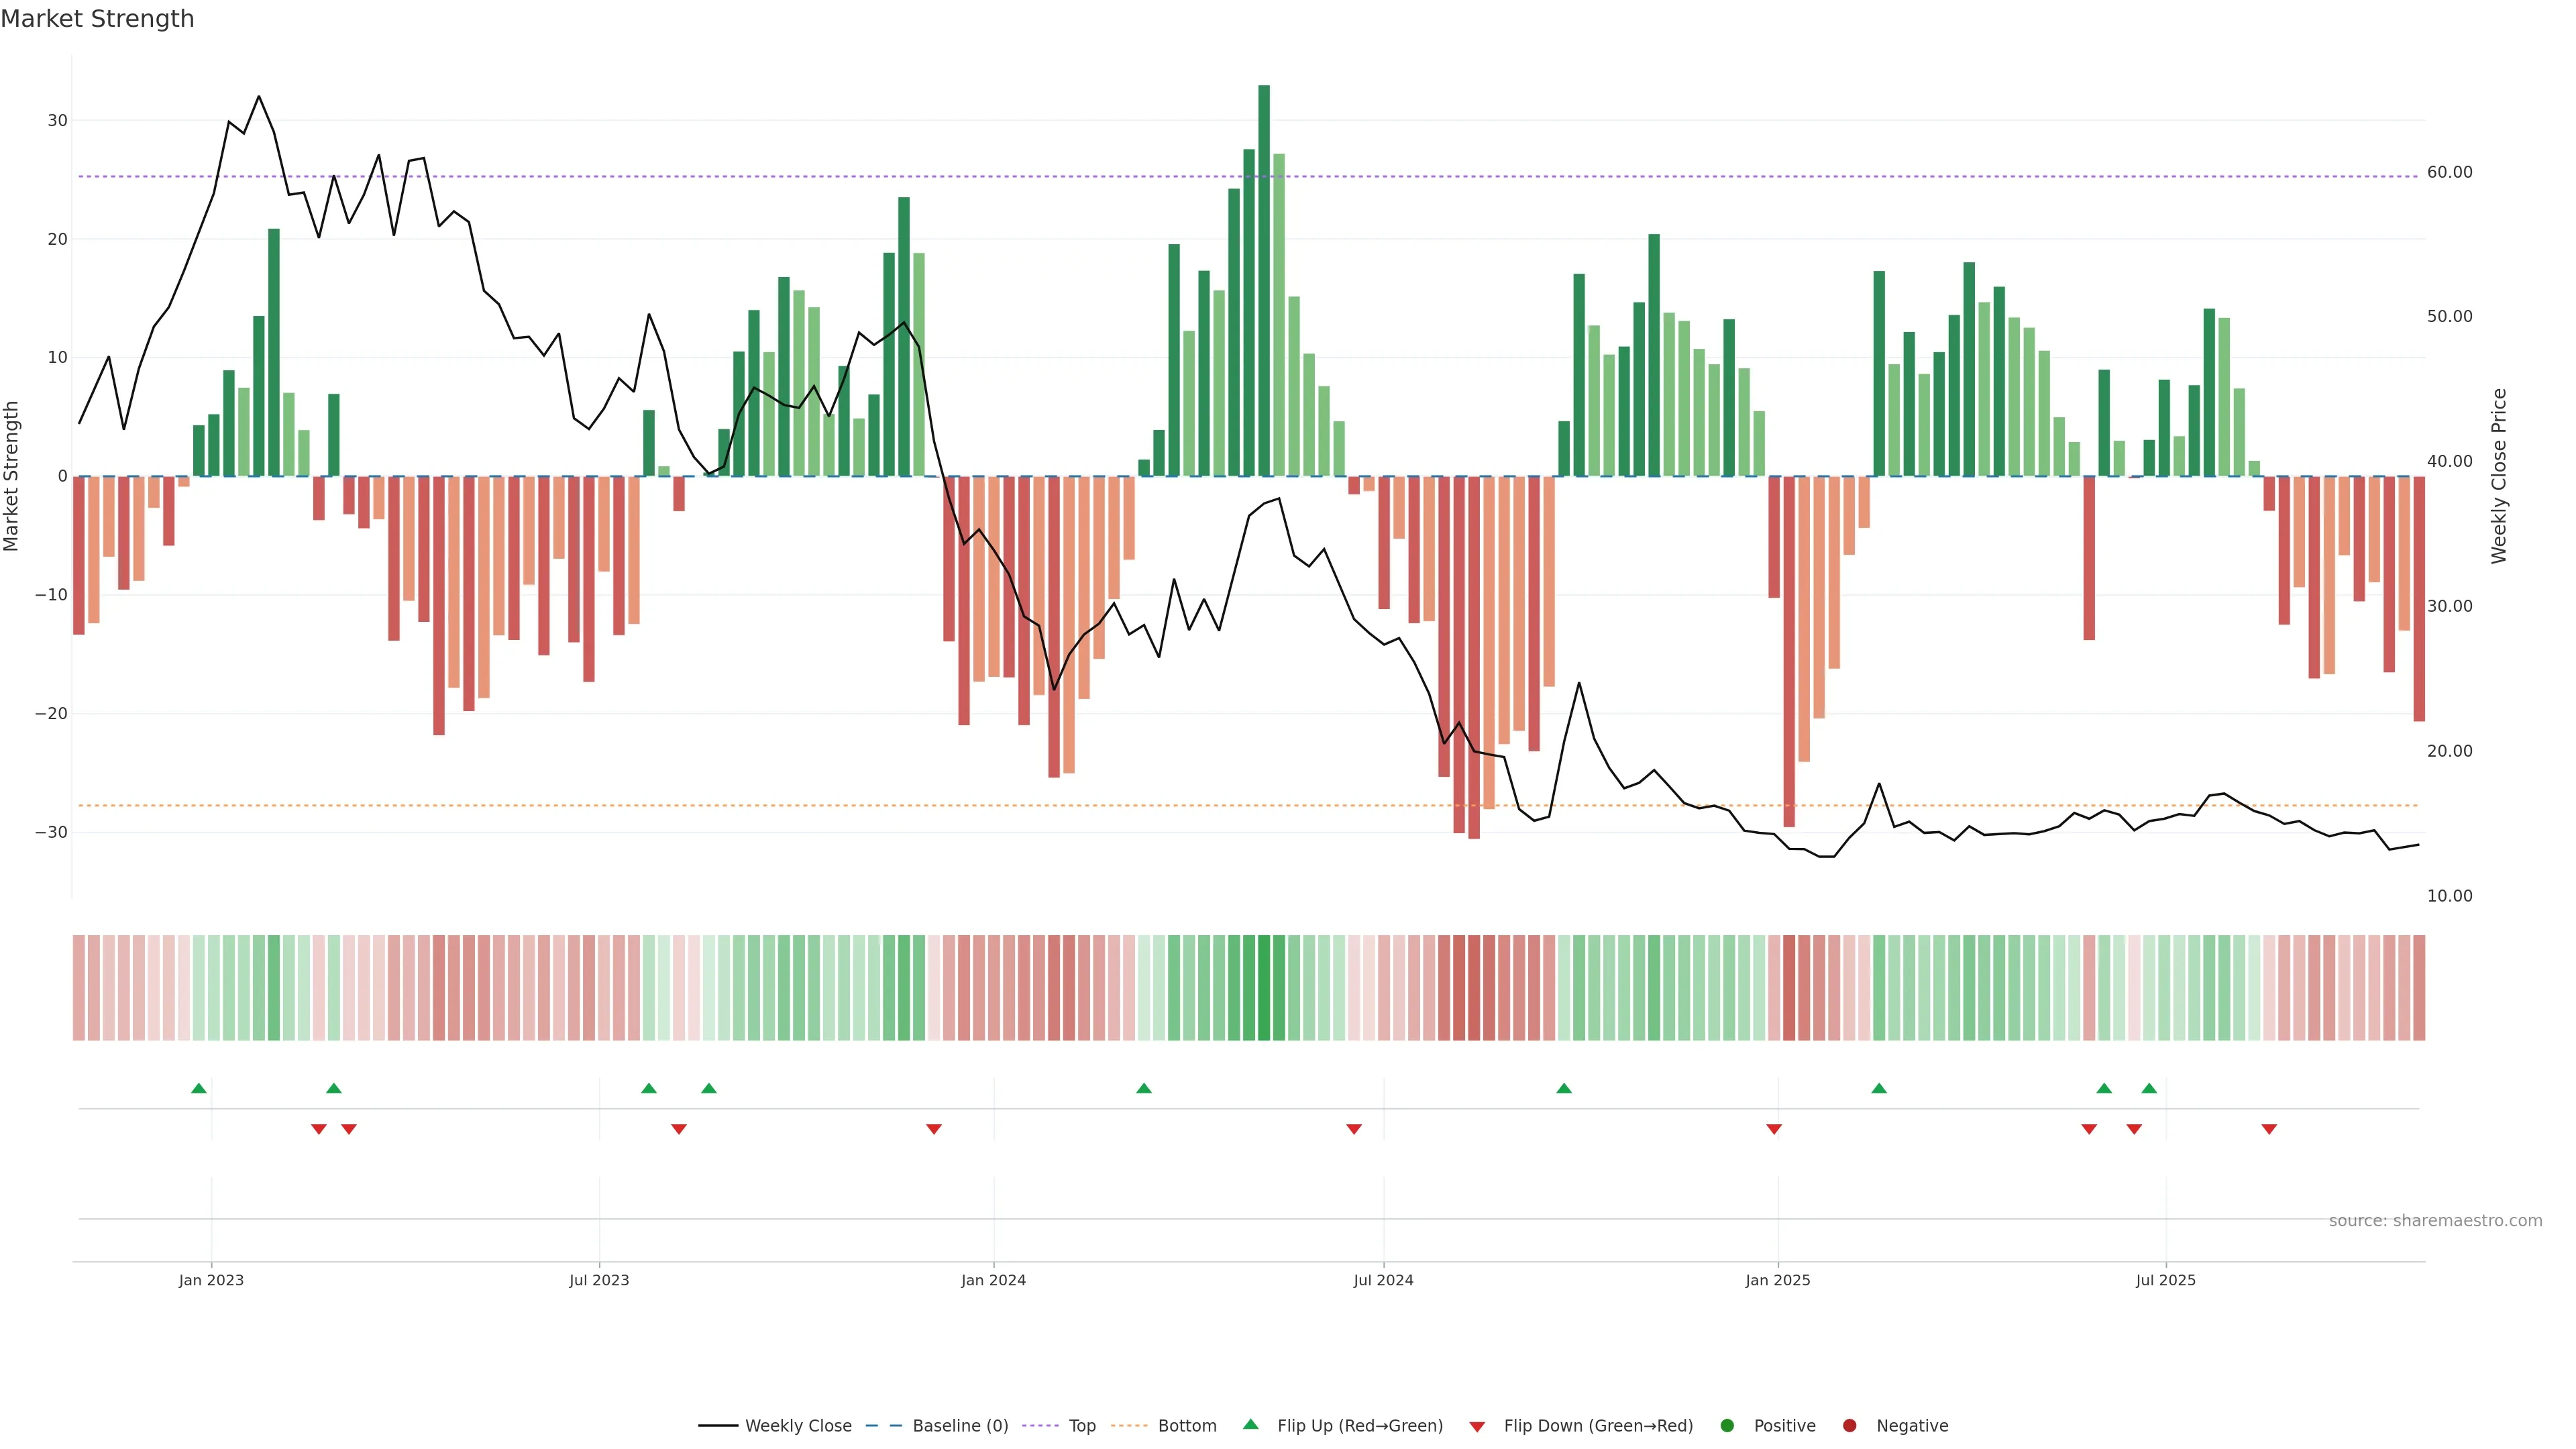The image size is (2576, 1449).
Task: Click Flip Up green triangle legend icon
Action: coord(1250,1425)
